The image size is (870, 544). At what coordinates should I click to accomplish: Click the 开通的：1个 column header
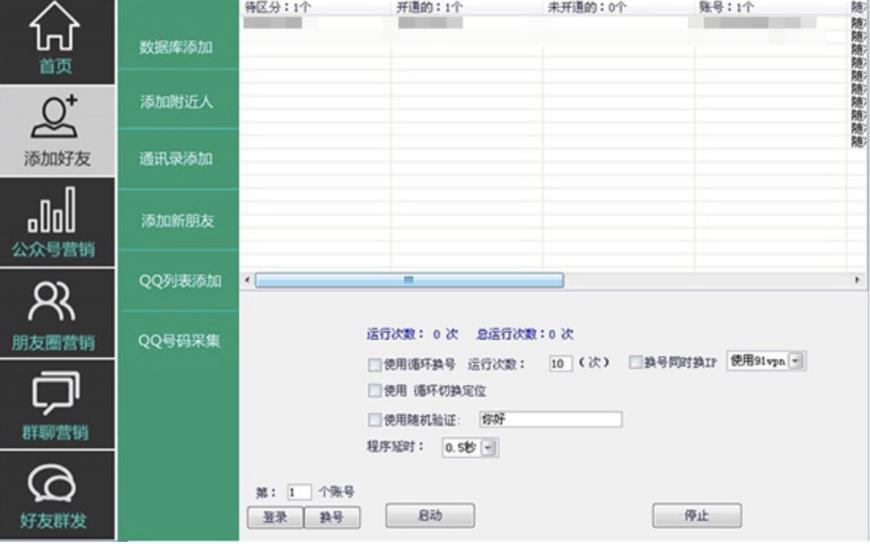coord(429,7)
